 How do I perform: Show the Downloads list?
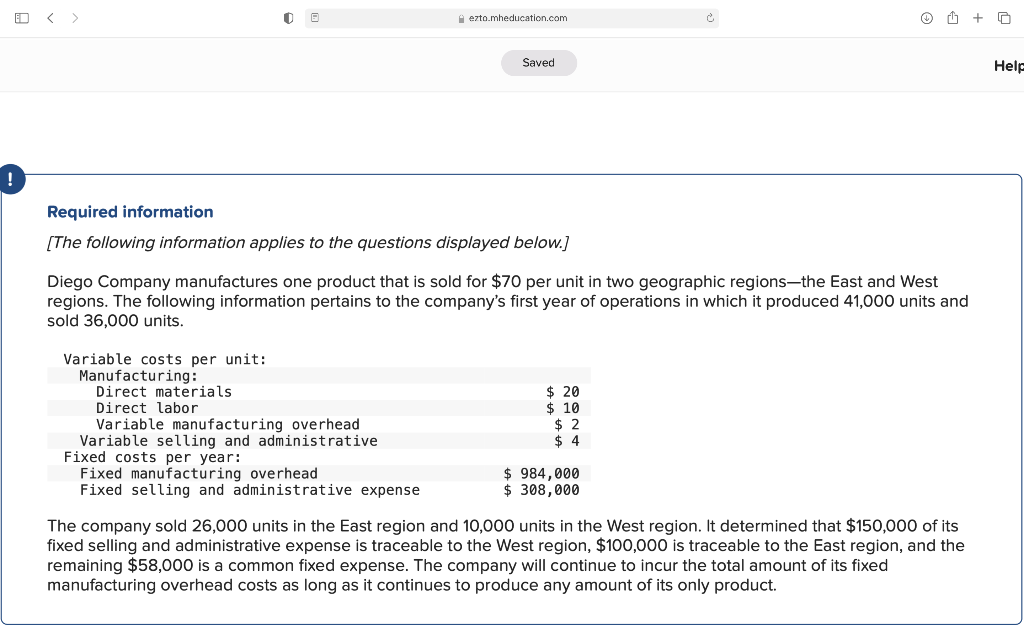(927, 17)
